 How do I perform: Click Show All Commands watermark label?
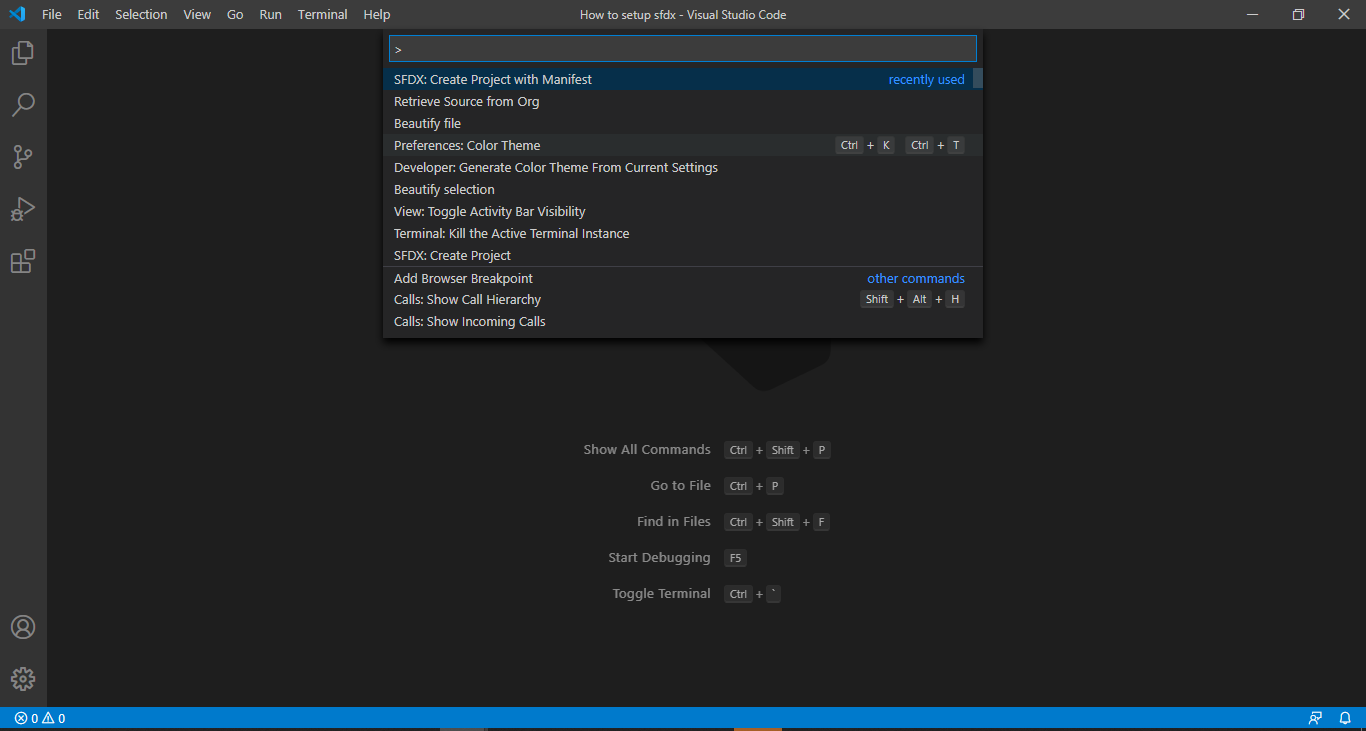click(x=647, y=450)
